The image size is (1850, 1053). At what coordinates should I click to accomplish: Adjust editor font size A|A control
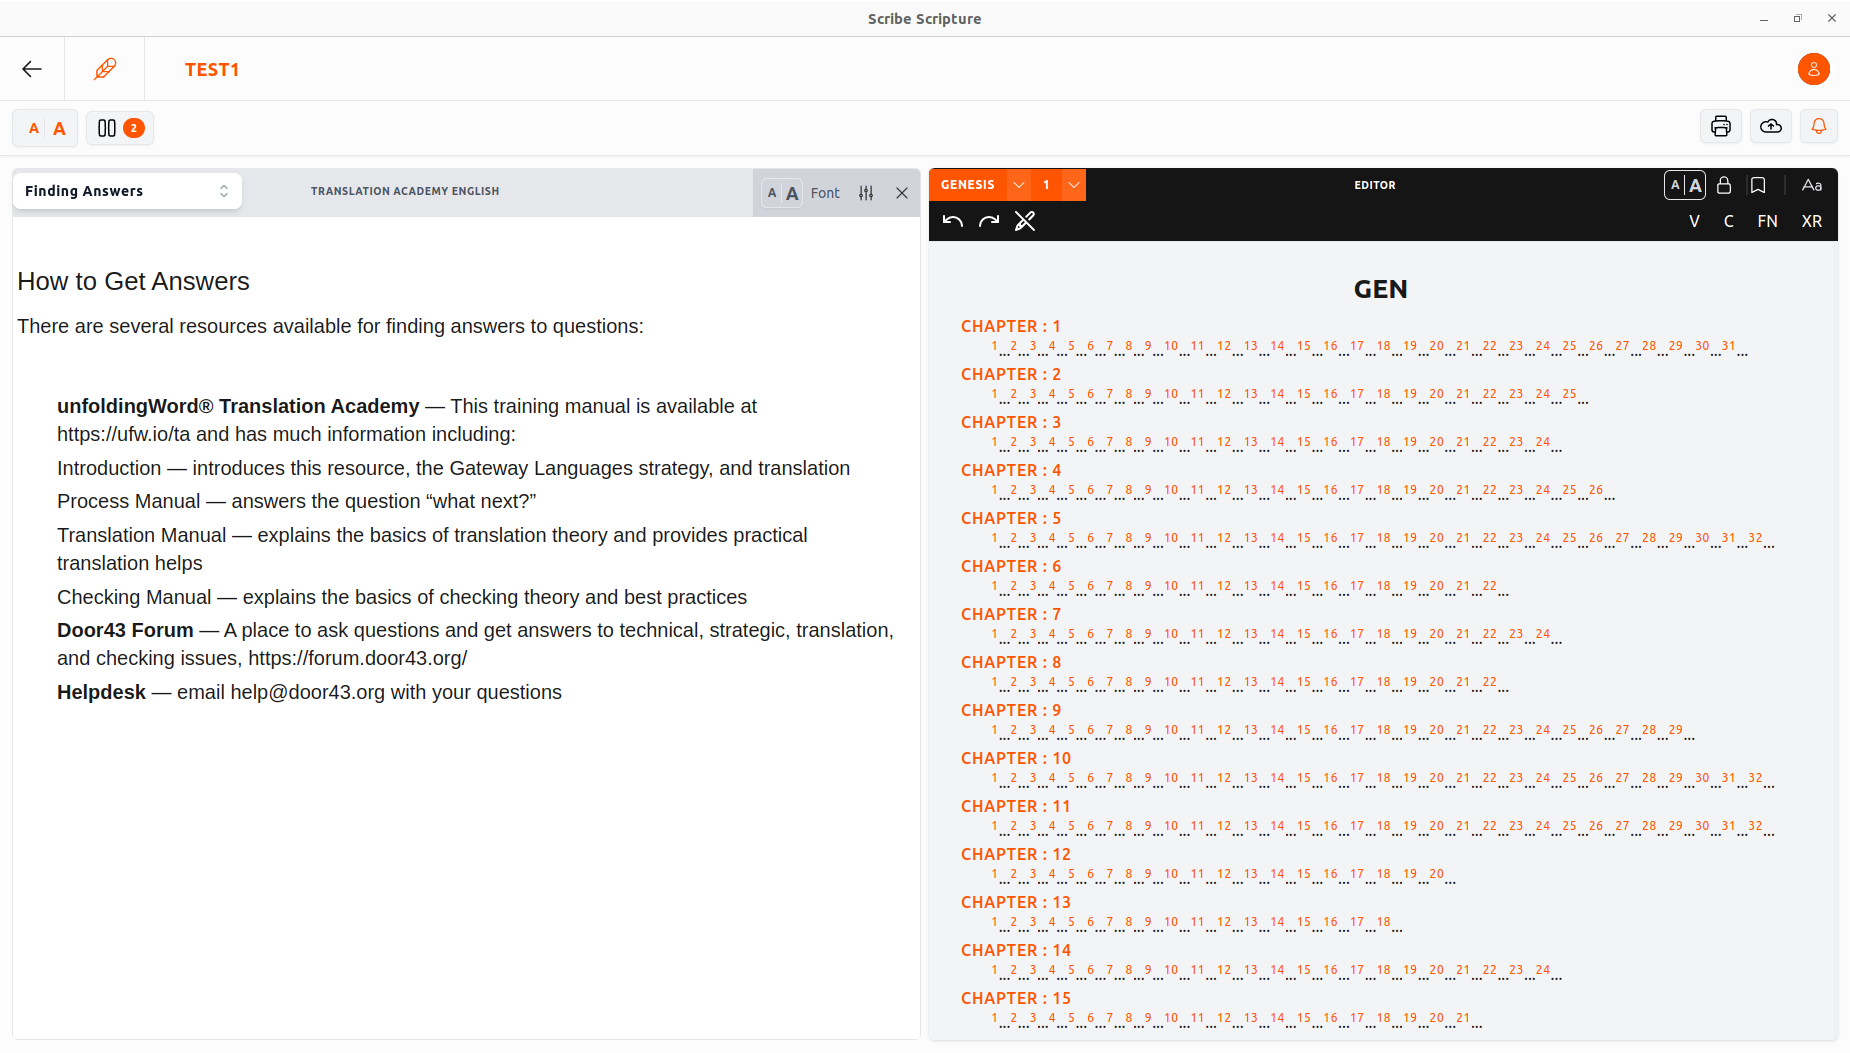point(1685,185)
